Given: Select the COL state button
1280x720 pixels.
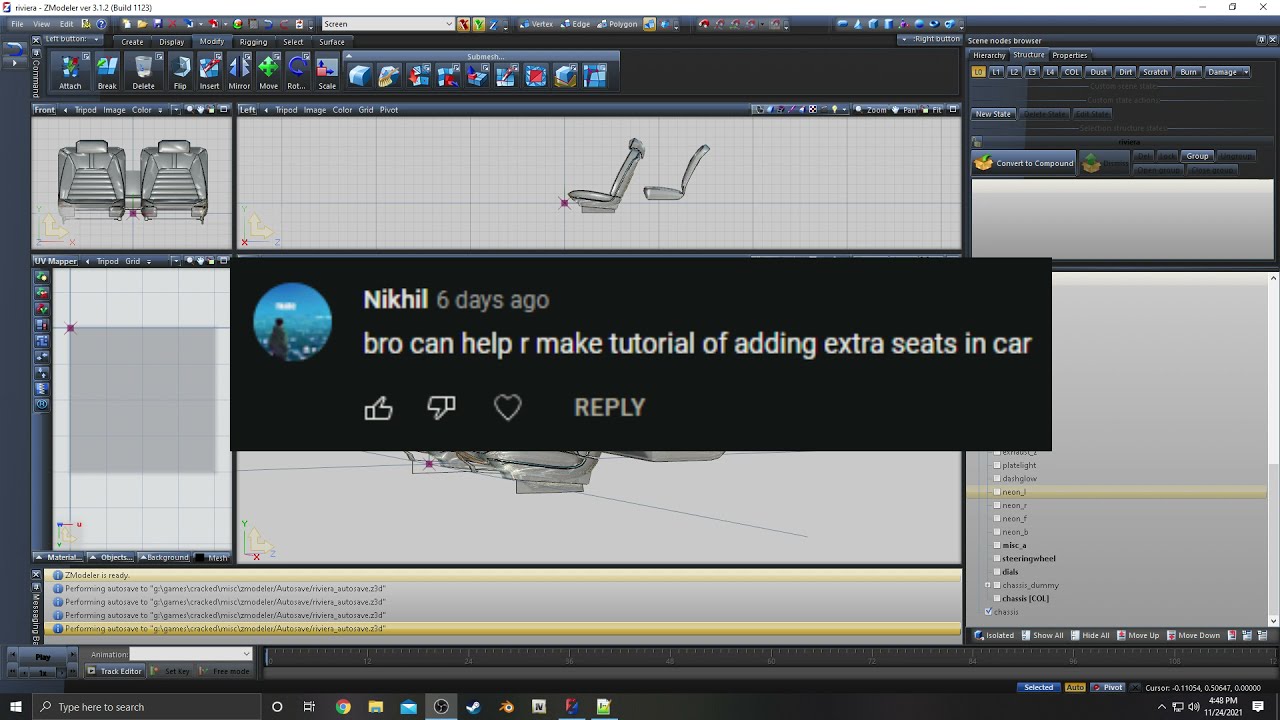Looking at the screenshot, I should pos(1071,72).
